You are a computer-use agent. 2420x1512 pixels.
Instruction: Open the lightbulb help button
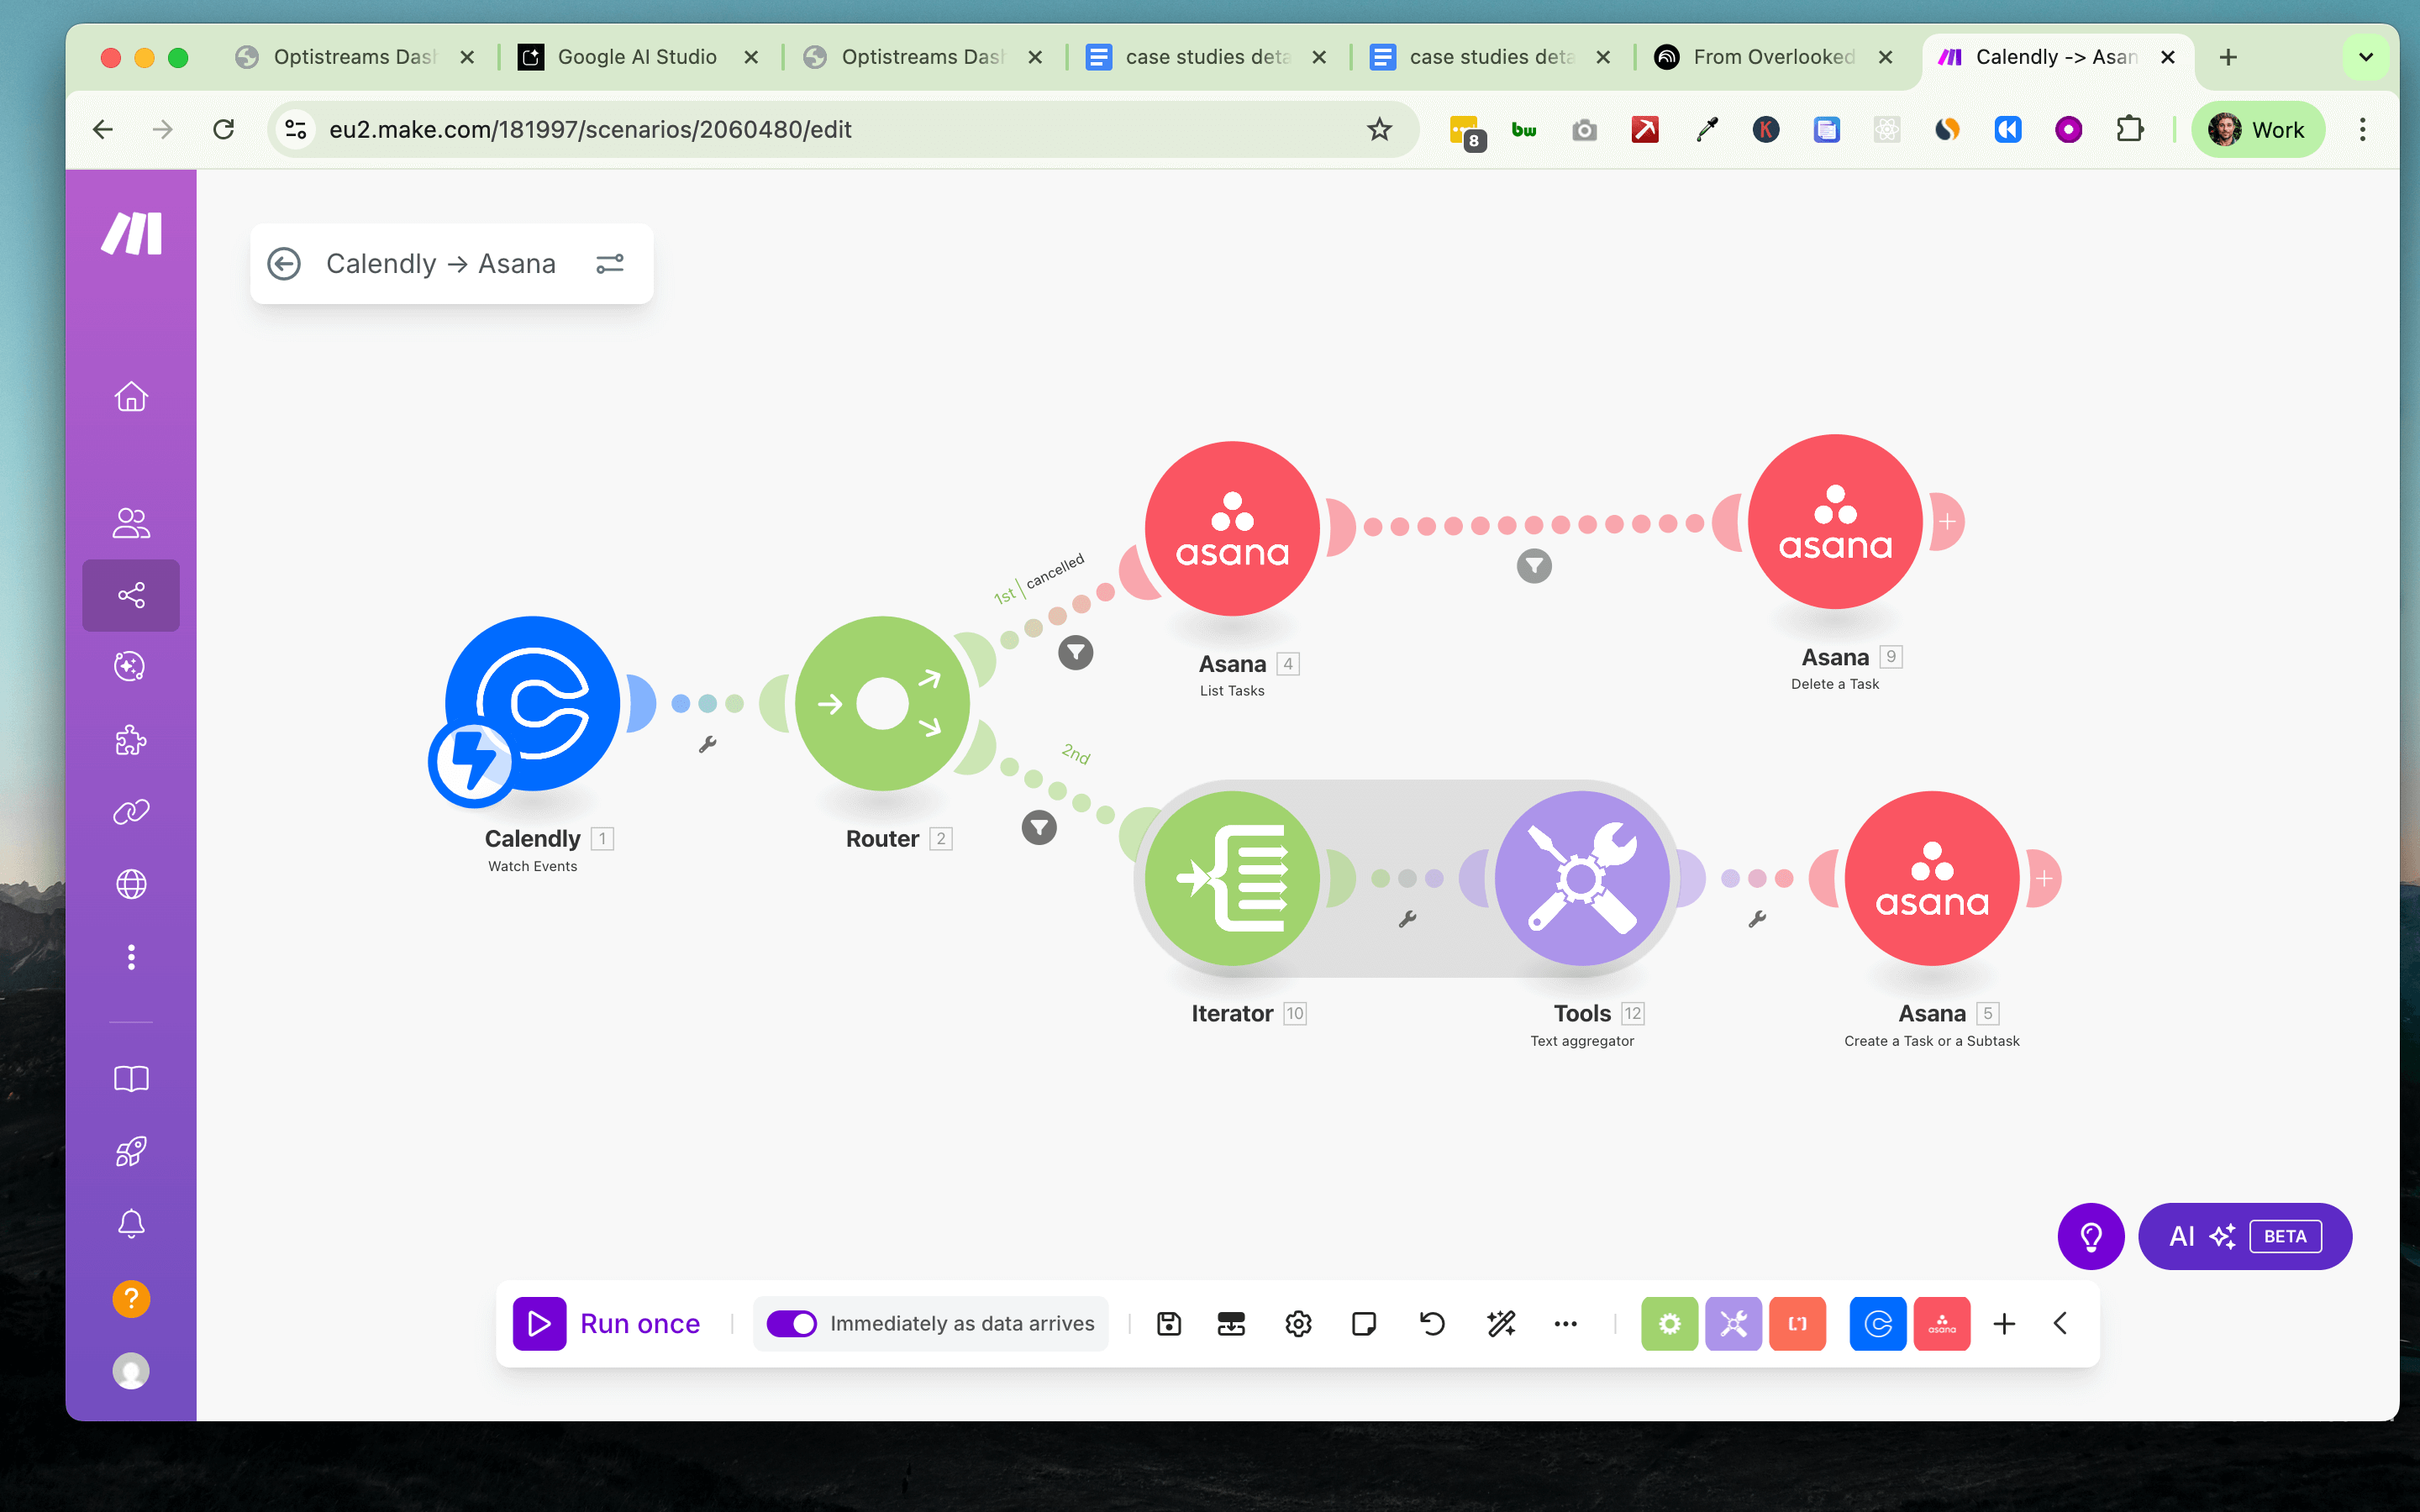click(x=2091, y=1236)
